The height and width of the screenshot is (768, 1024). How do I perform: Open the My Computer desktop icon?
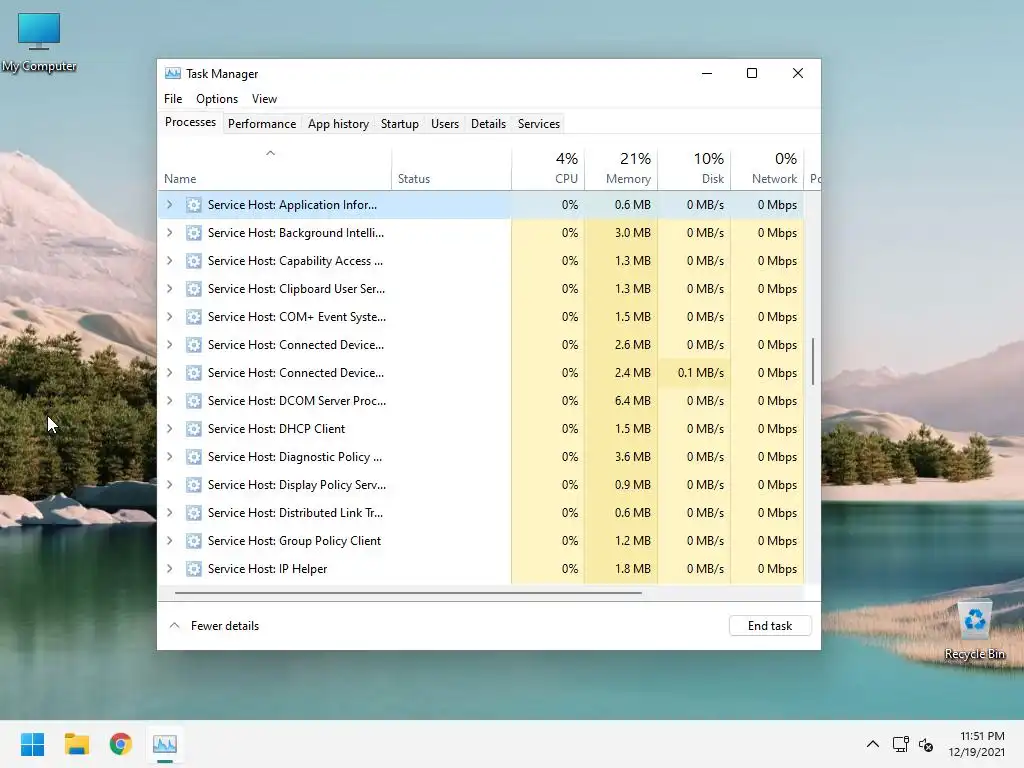tap(39, 42)
